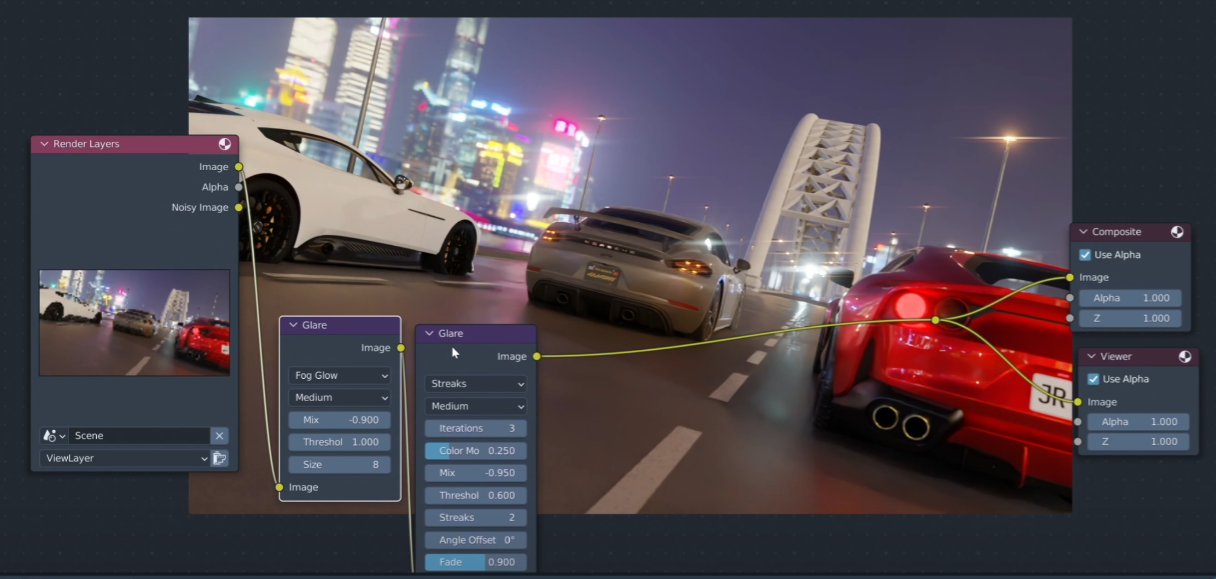This screenshot has width=1216, height=579.
Task: Toggle Use Alpha in Composite node
Action: coord(1085,255)
